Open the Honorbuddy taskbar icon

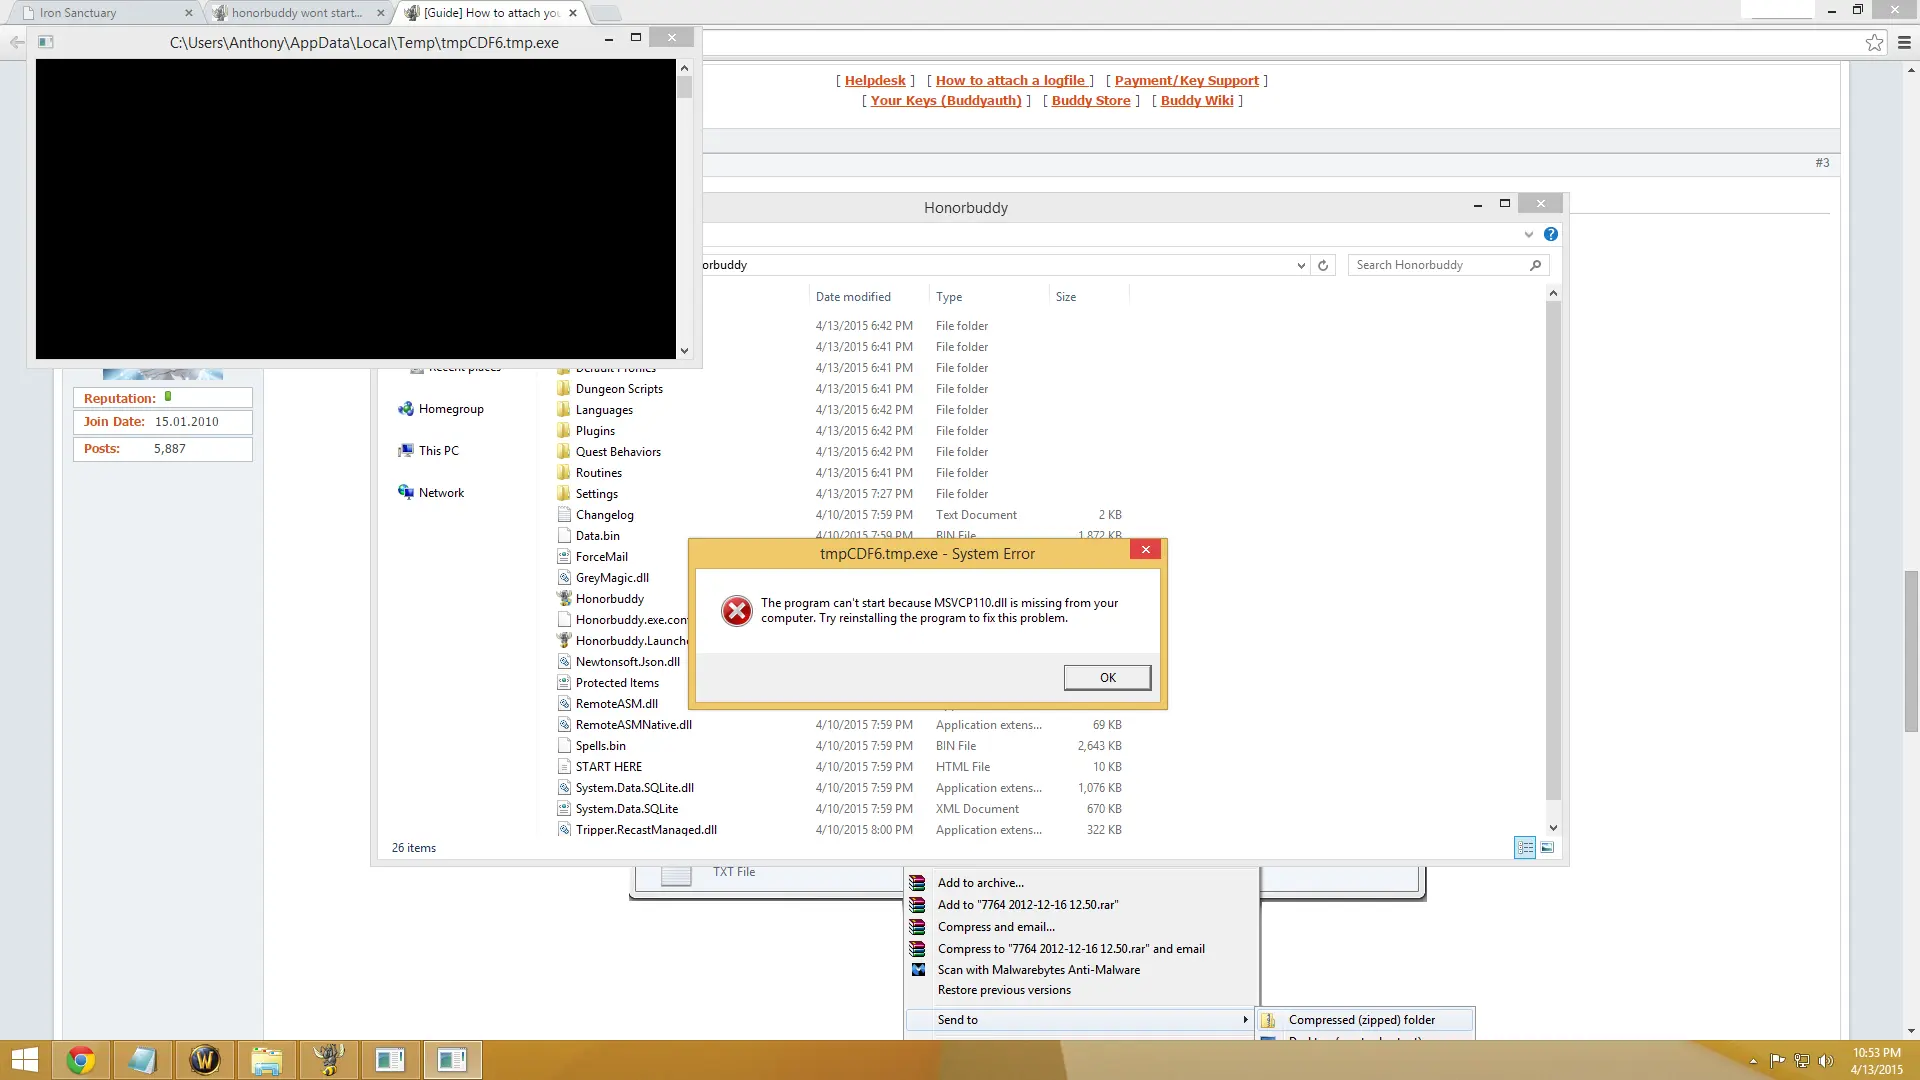tap(328, 1060)
